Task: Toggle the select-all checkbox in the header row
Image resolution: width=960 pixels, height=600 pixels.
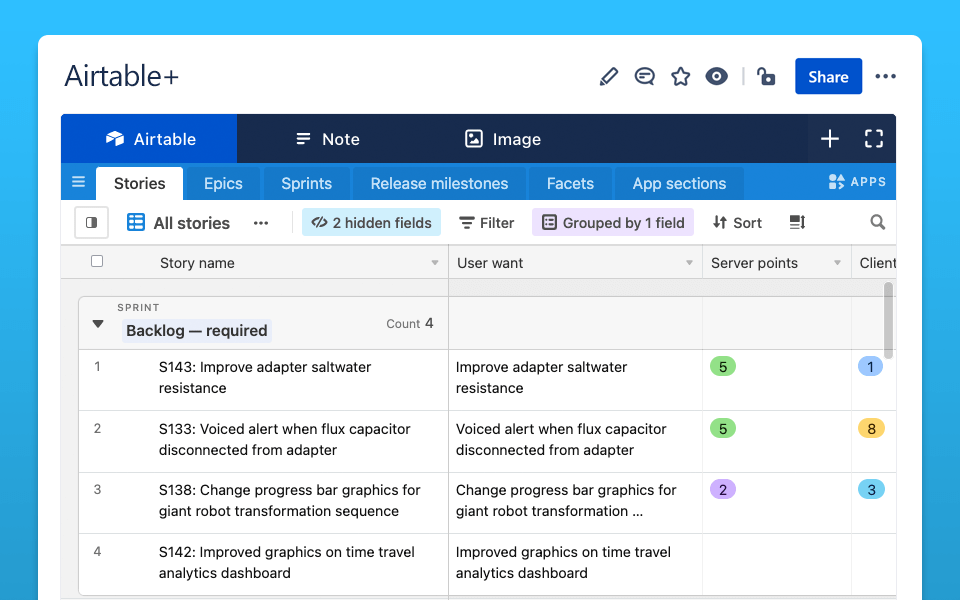Action: 97,260
